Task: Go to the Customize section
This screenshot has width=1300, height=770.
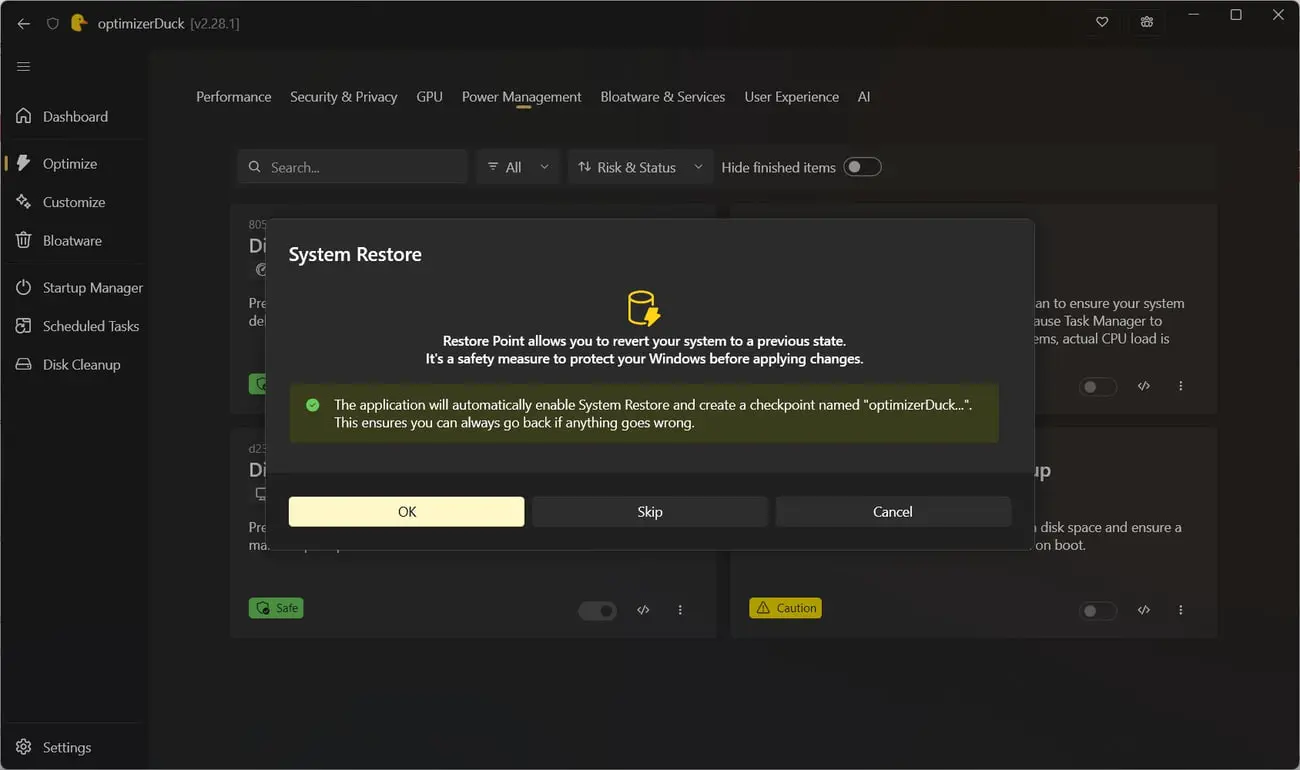Action: (75, 202)
